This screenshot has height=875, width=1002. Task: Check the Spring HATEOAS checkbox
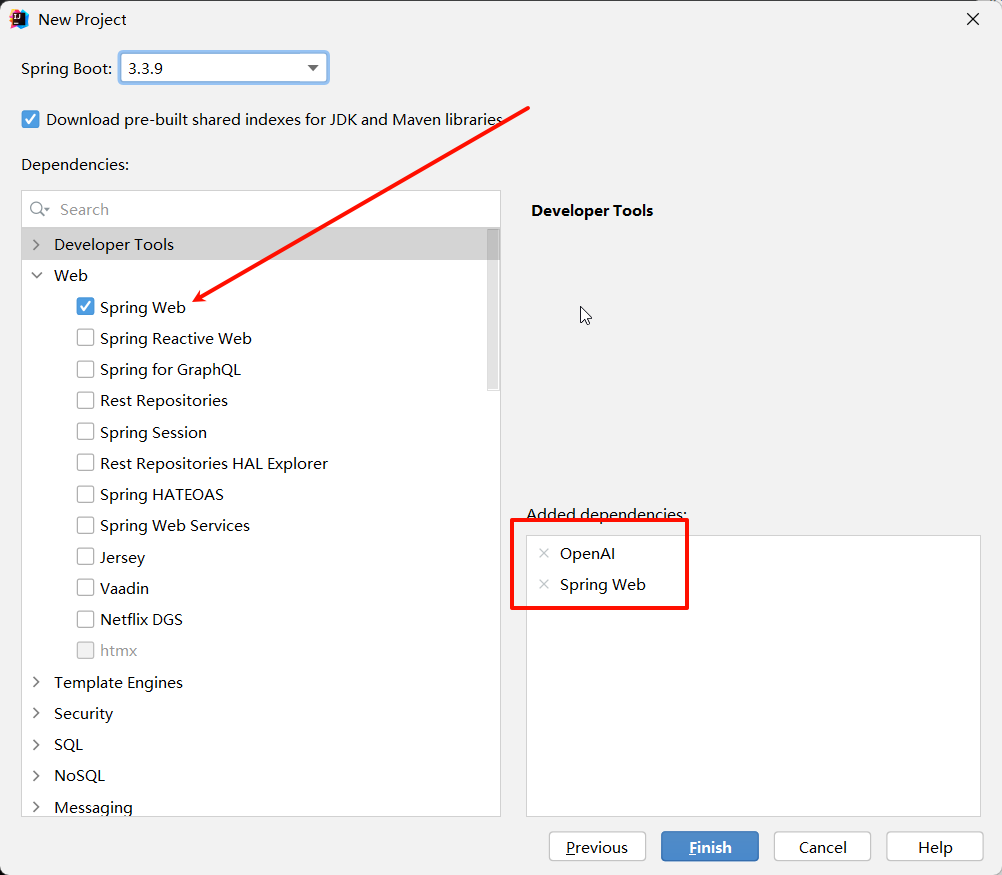[85, 494]
